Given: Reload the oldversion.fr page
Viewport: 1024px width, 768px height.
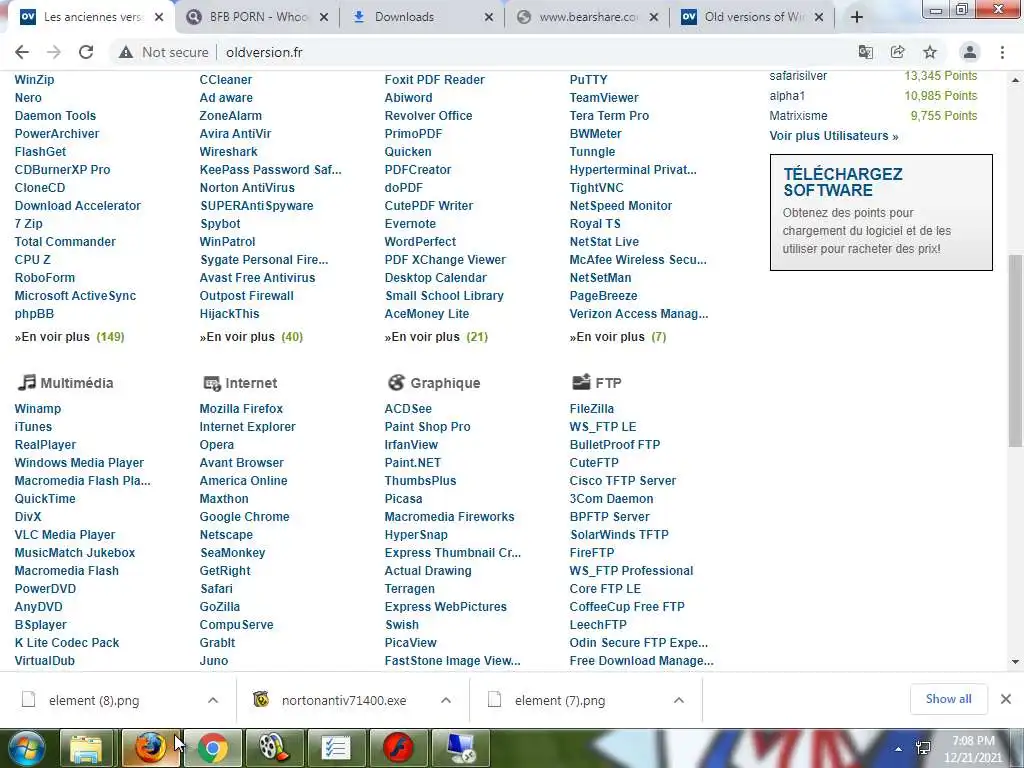Looking at the screenshot, I should (86, 52).
